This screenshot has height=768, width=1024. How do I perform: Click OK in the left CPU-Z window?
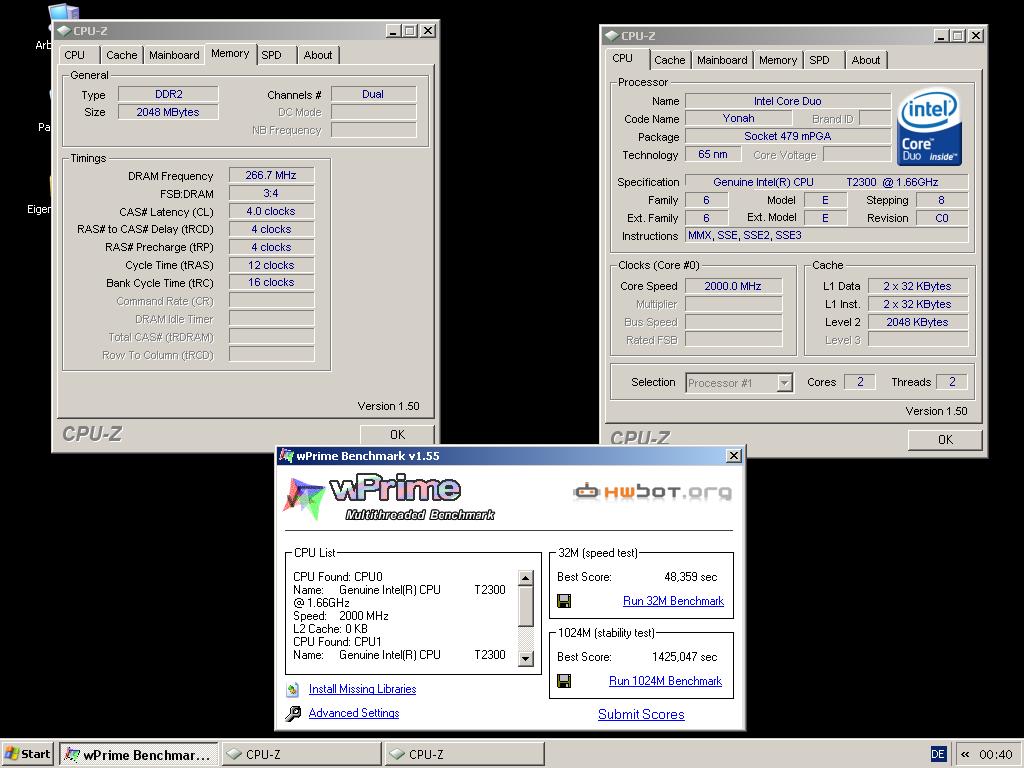tap(397, 435)
